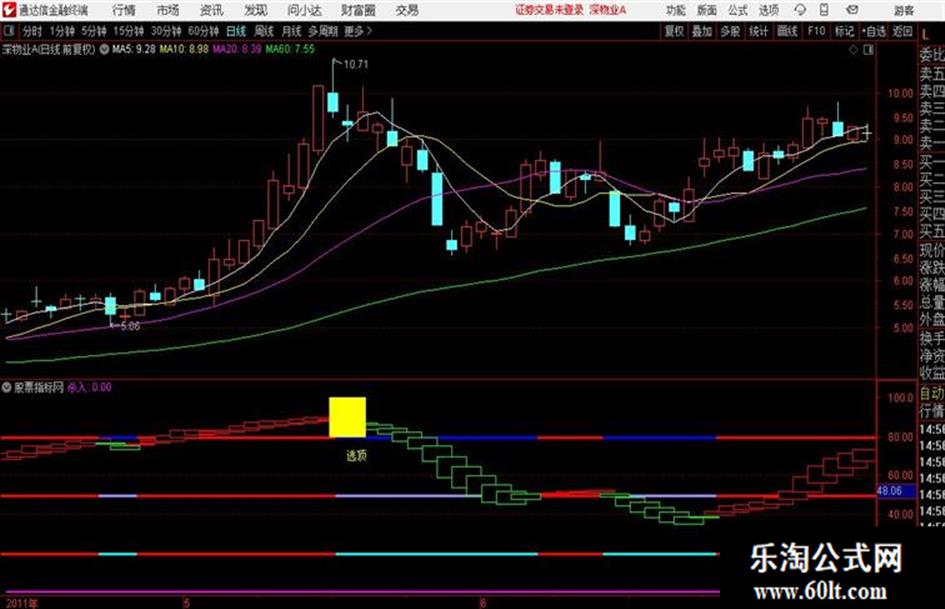
Task: Select the 月线 monthly chart tab
Action: 292,31
